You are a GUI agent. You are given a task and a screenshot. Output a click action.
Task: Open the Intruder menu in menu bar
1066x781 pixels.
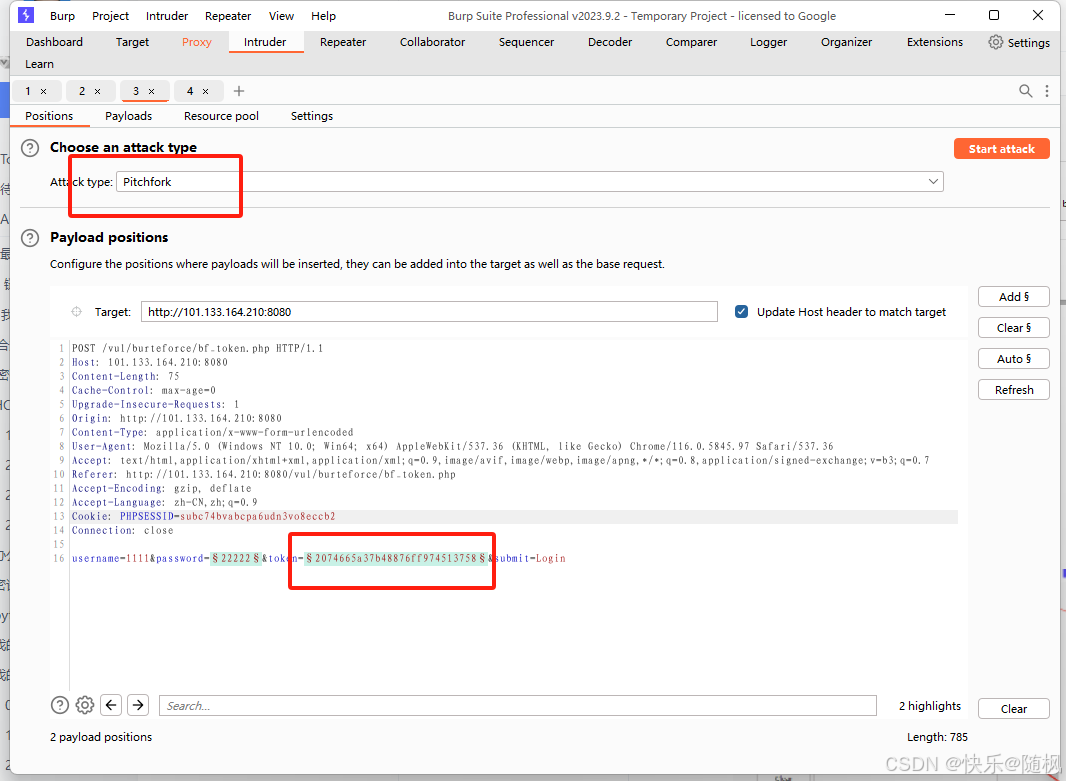coord(167,16)
